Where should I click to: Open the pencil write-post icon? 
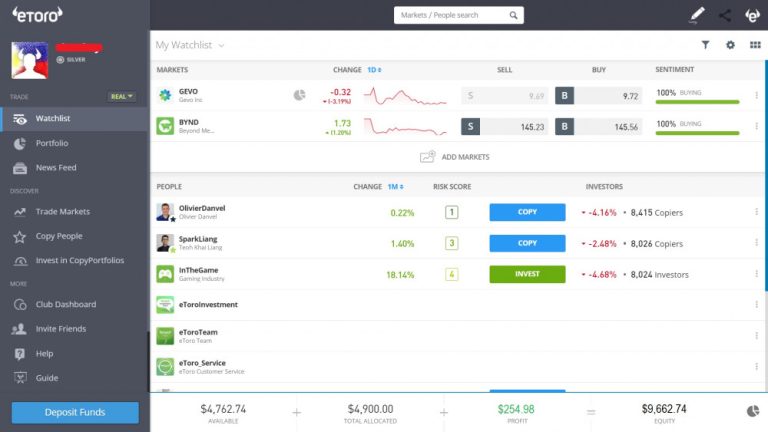[696, 15]
